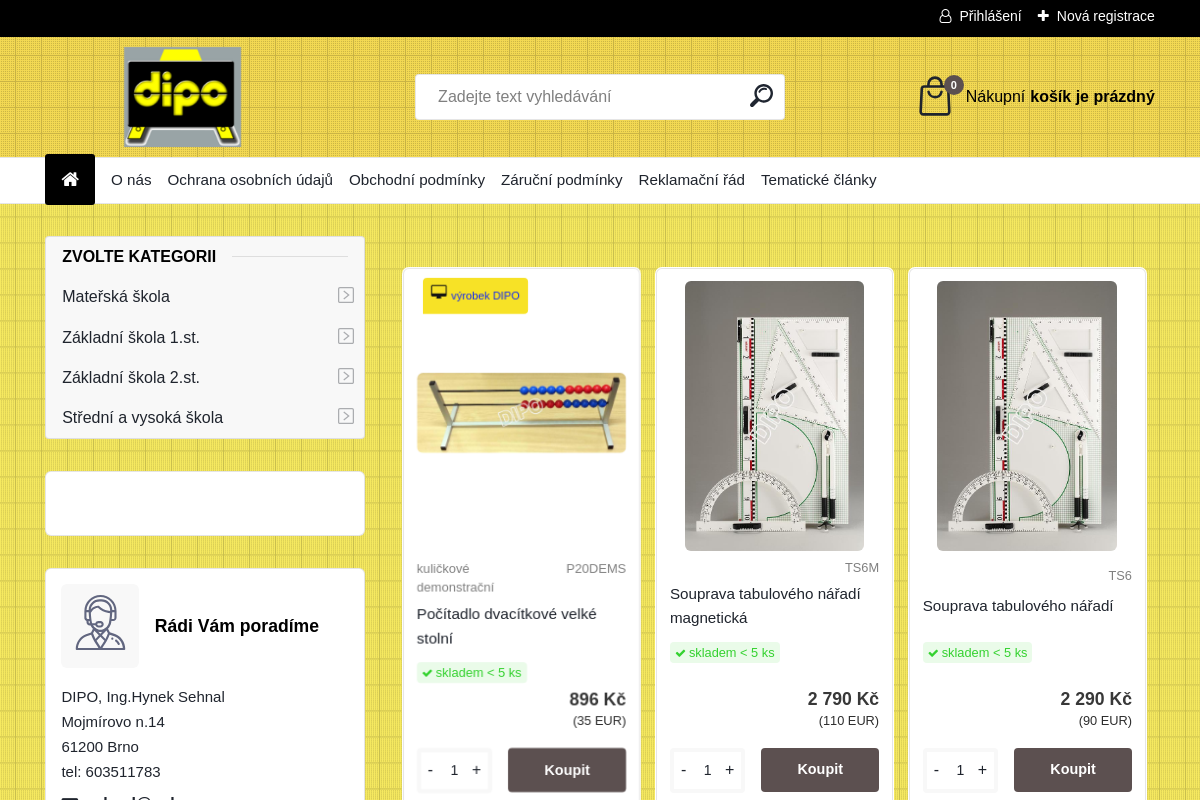Expand the Základní škola 1.st. category arrow
This screenshot has width=1200, height=800.
(346, 336)
